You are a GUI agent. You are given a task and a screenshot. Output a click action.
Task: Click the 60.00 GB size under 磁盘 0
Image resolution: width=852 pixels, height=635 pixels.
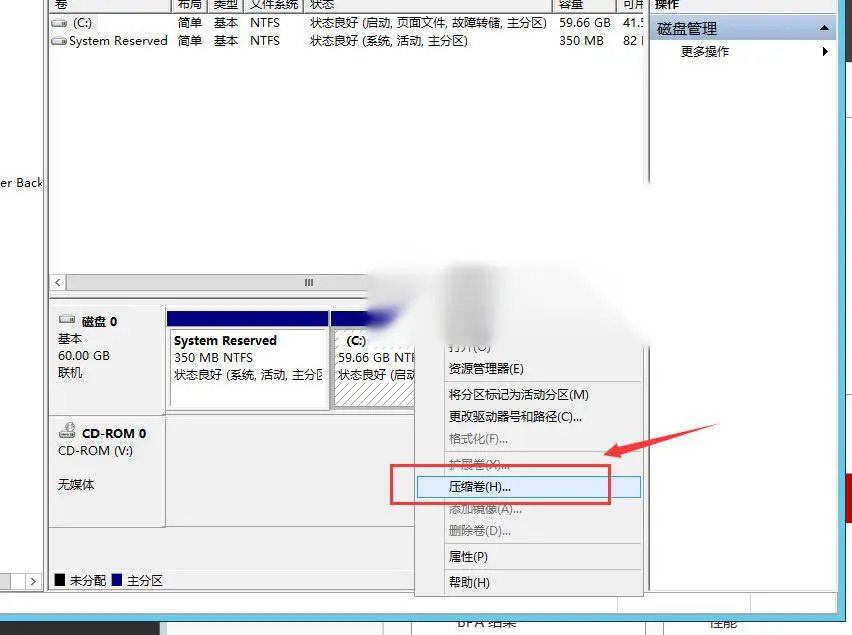pyautogui.click(x=84, y=356)
